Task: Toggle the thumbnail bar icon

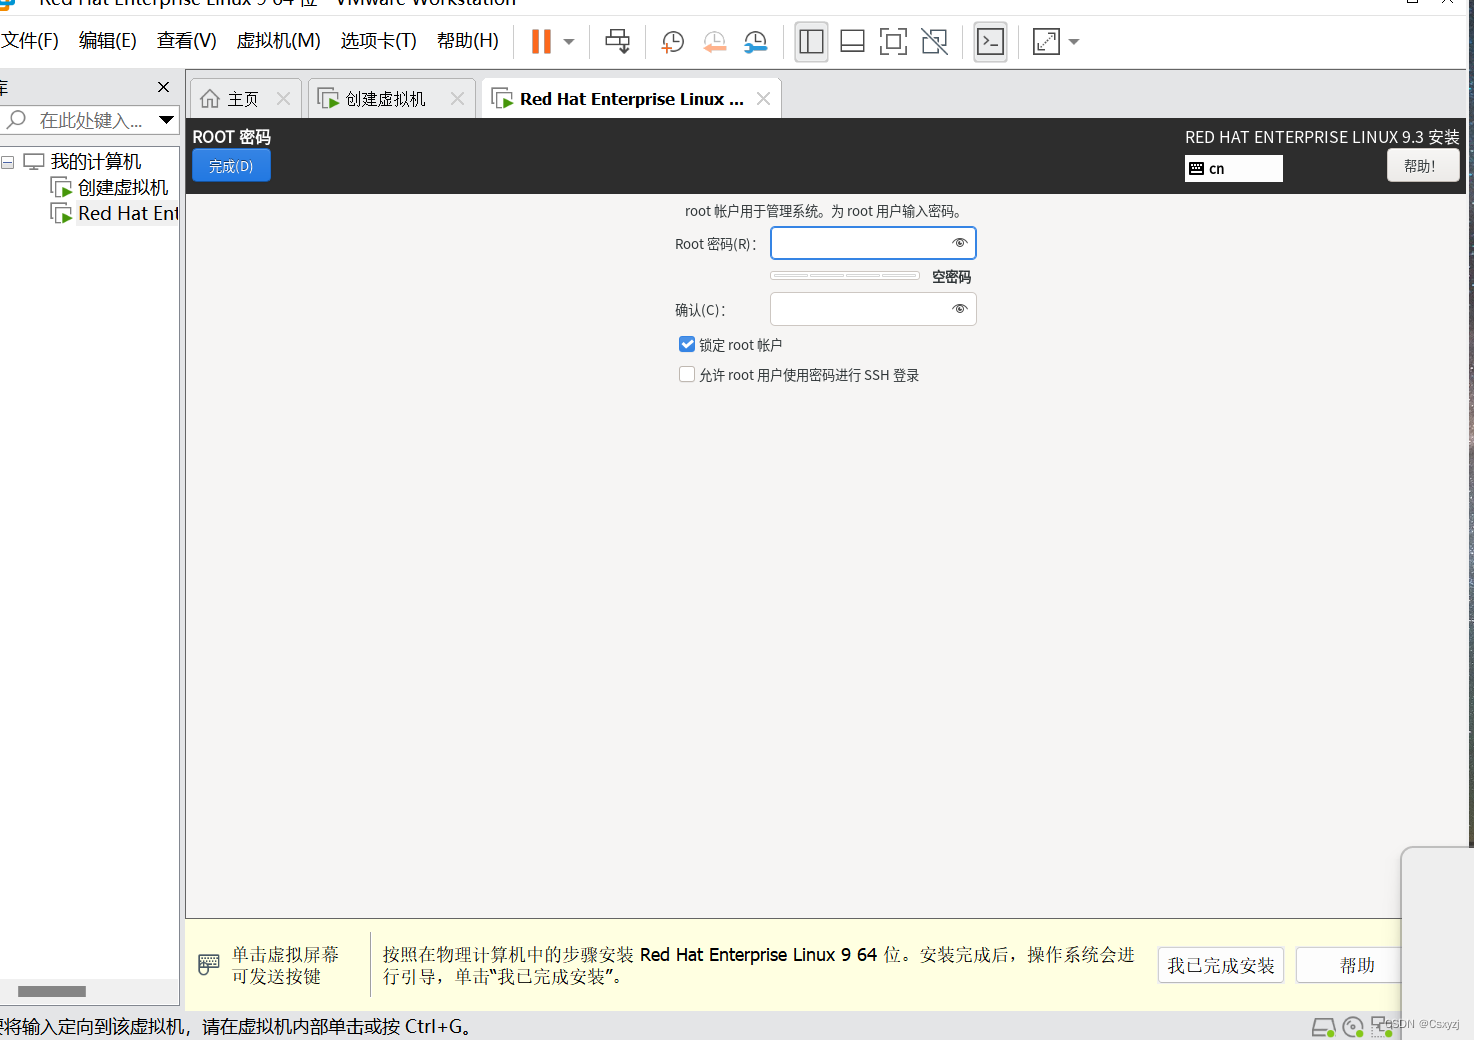Action: coord(852,41)
